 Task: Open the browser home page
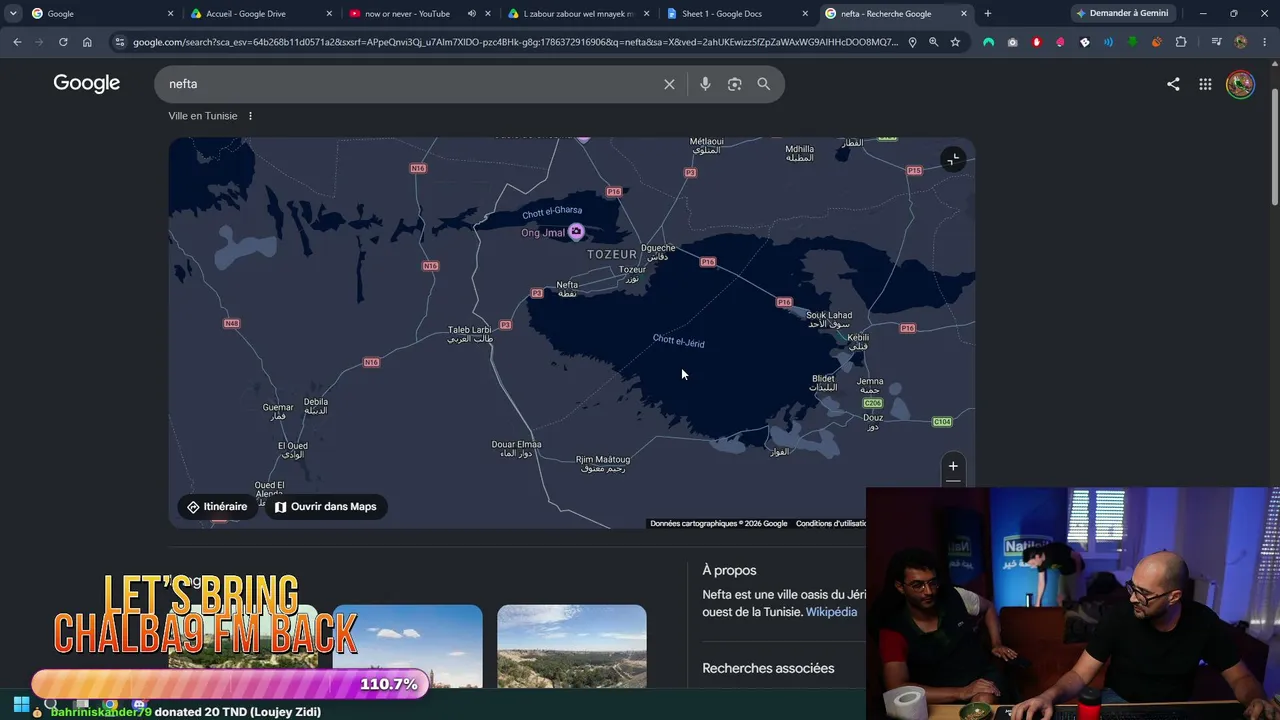tap(87, 42)
